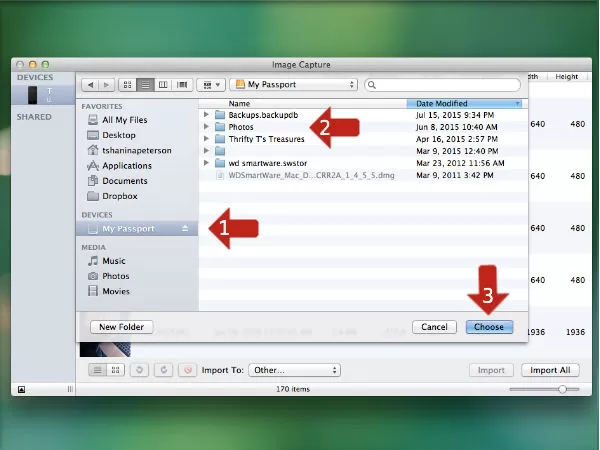Viewport: 600px width, 450px height.
Task: Click the back navigation arrow
Action: pyautogui.click(x=90, y=85)
